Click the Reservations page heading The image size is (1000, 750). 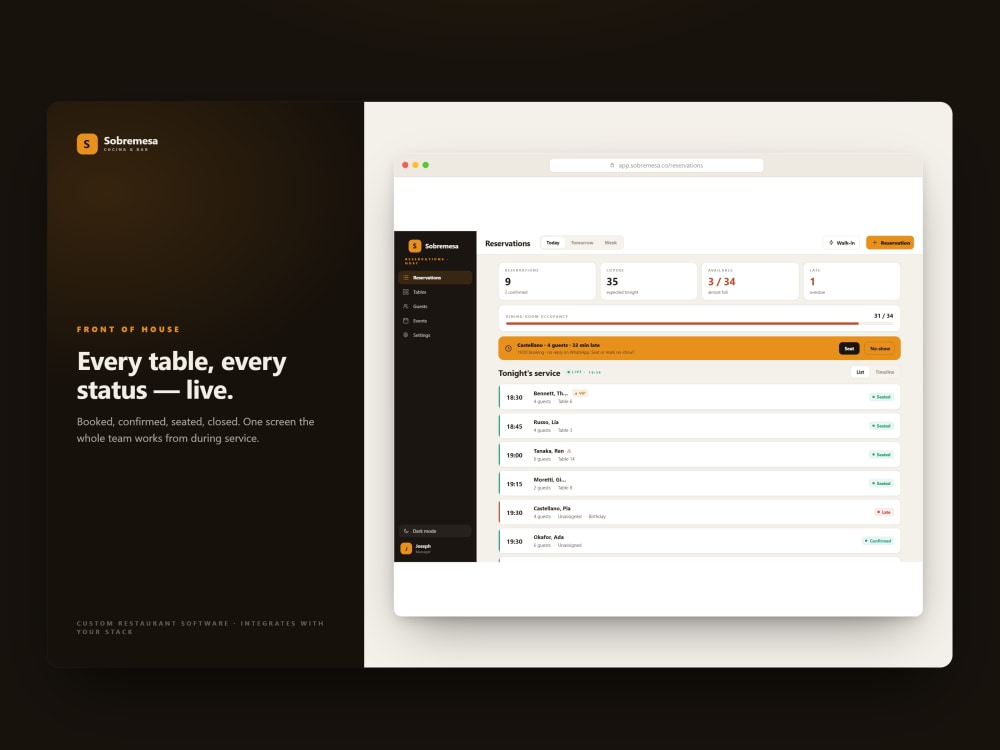click(508, 244)
